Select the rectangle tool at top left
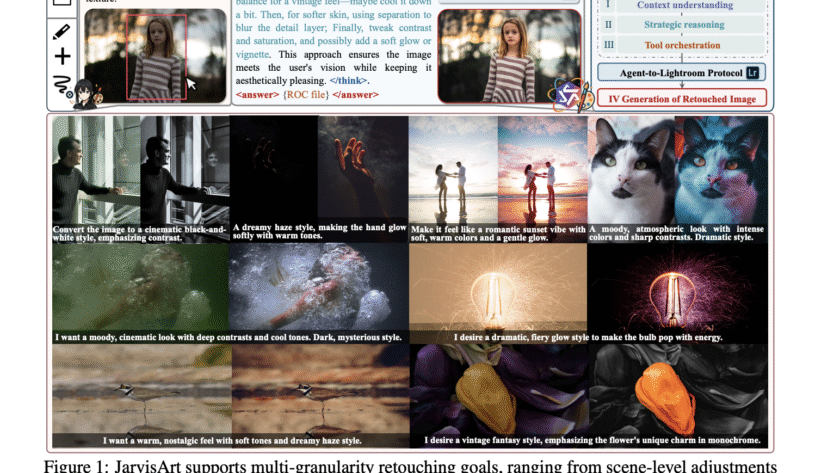 coord(62,7)
